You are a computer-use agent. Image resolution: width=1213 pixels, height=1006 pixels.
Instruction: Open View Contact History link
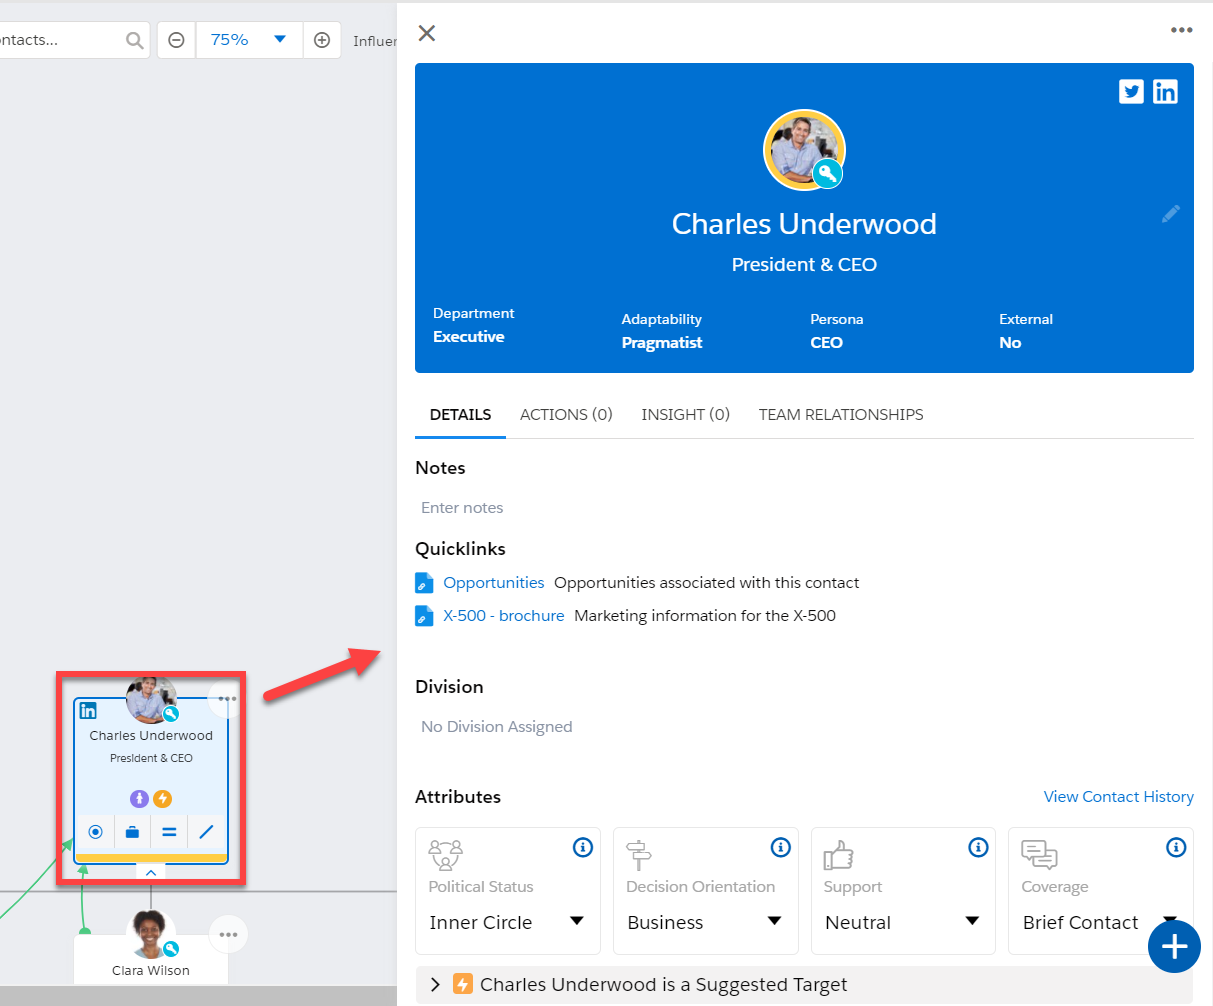[1119, 797]
